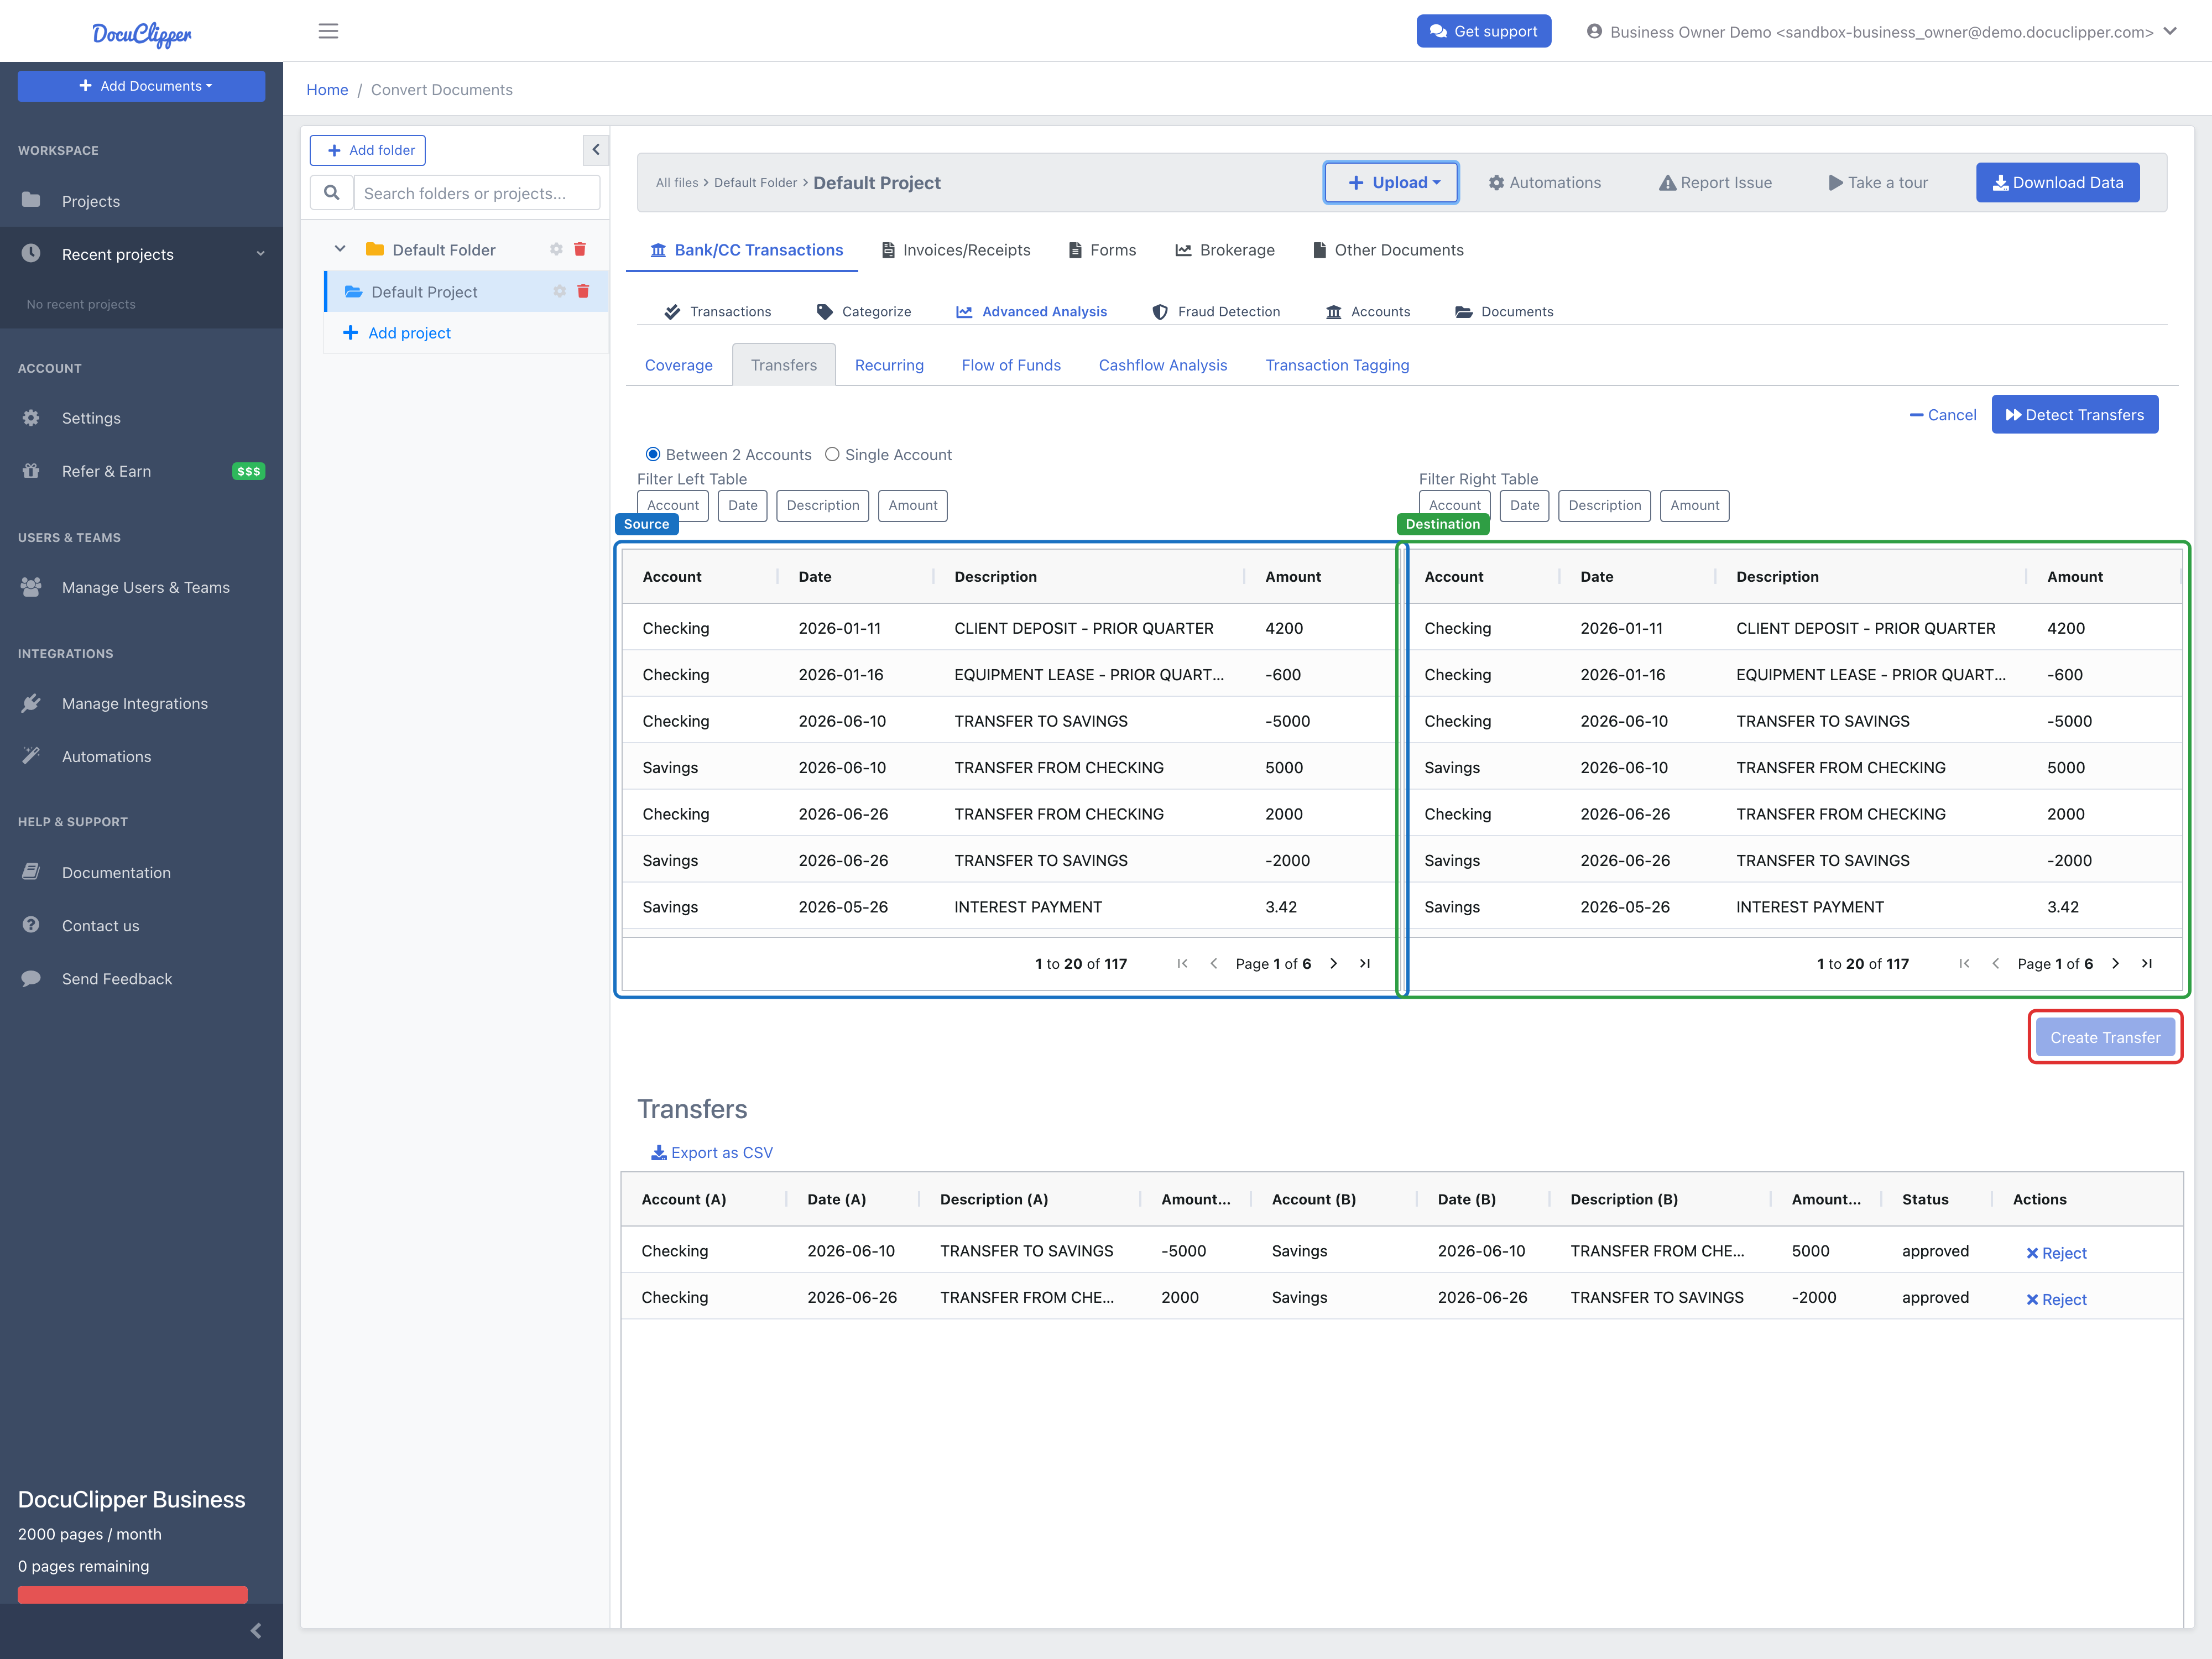Viewport: 2212px width, 1659px height.
Task: Expand Recent projects section
Action: [x=141, y=254]
